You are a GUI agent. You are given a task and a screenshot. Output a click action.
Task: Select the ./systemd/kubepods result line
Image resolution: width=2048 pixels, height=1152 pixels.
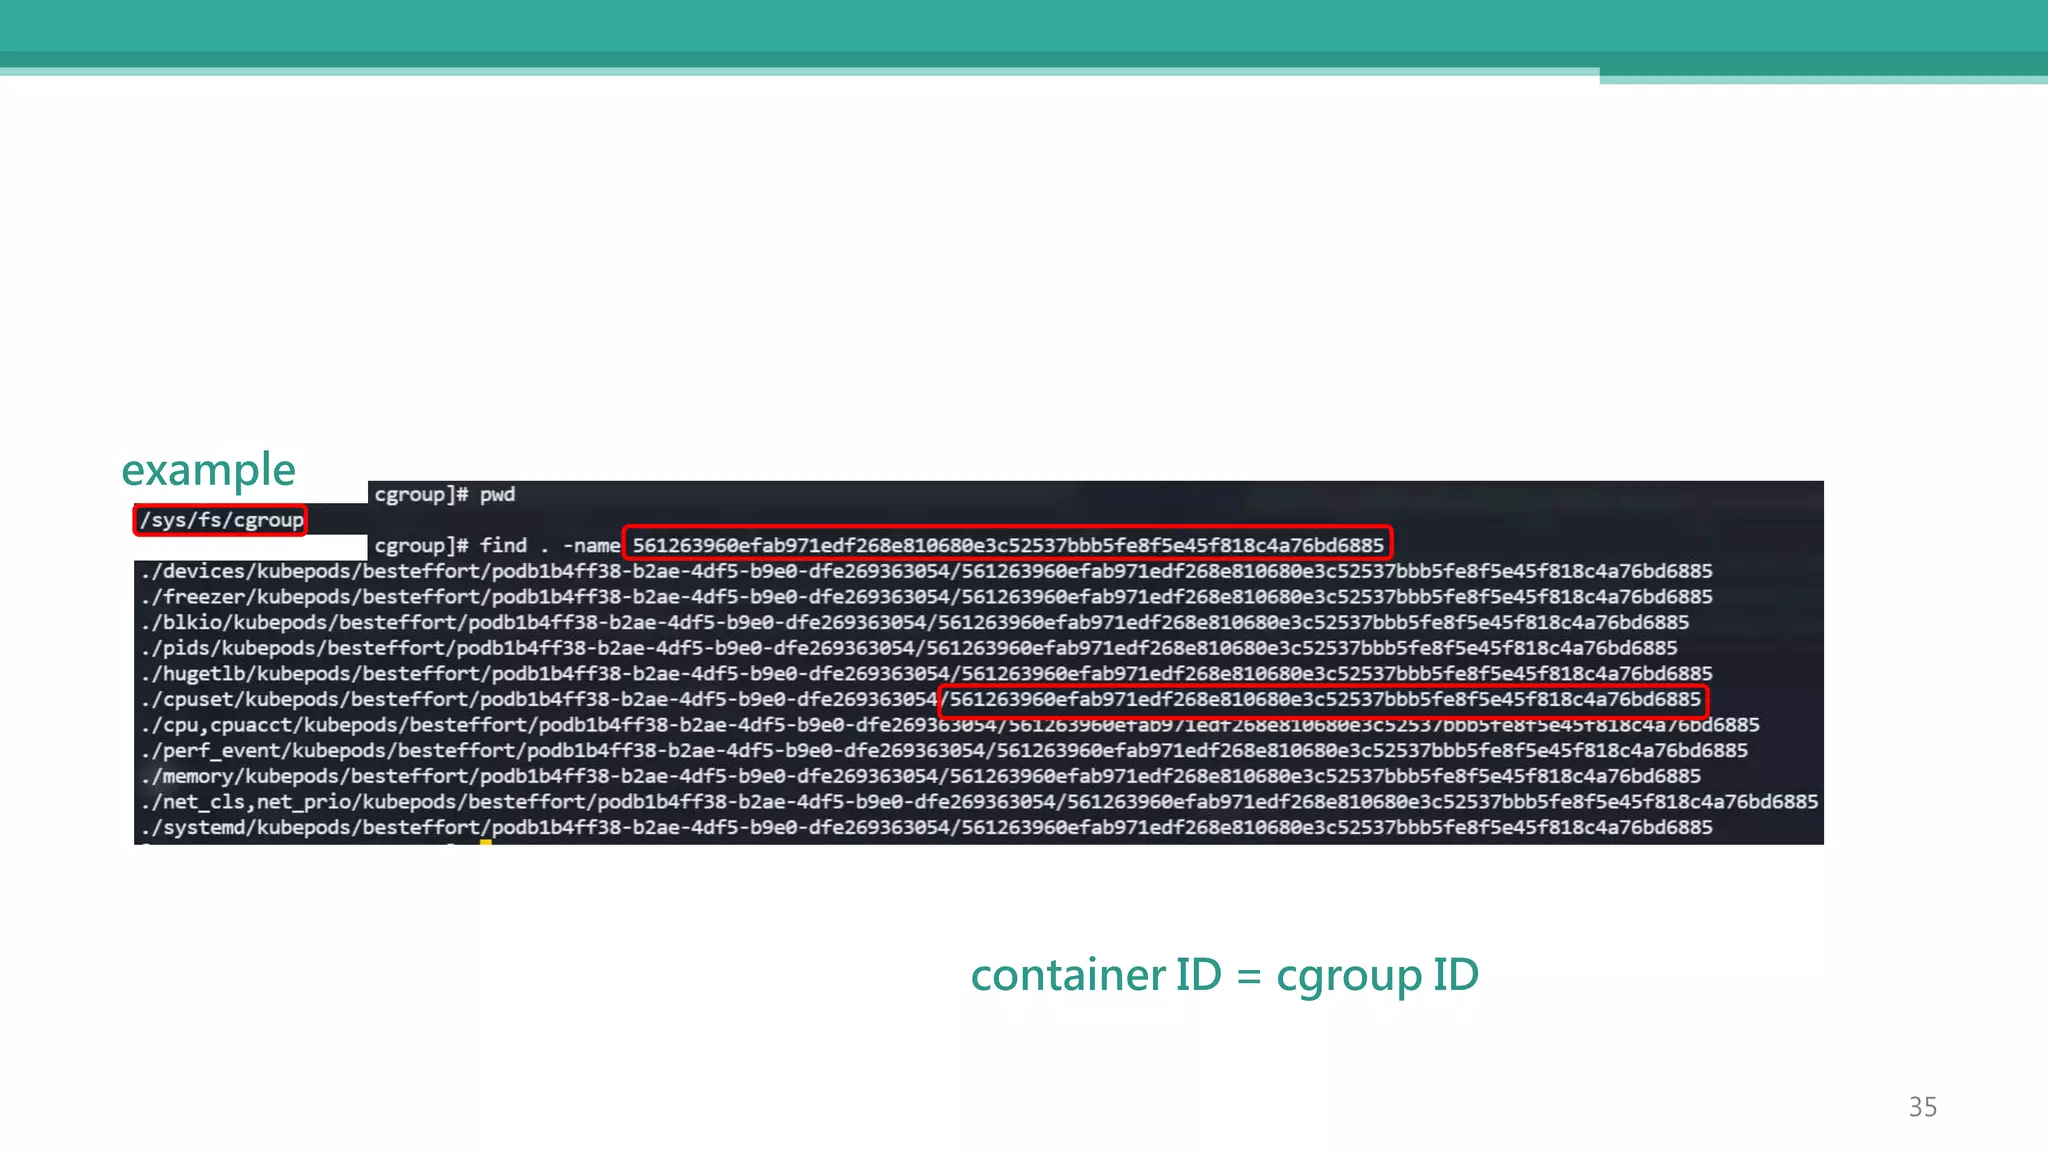[927, 828]
